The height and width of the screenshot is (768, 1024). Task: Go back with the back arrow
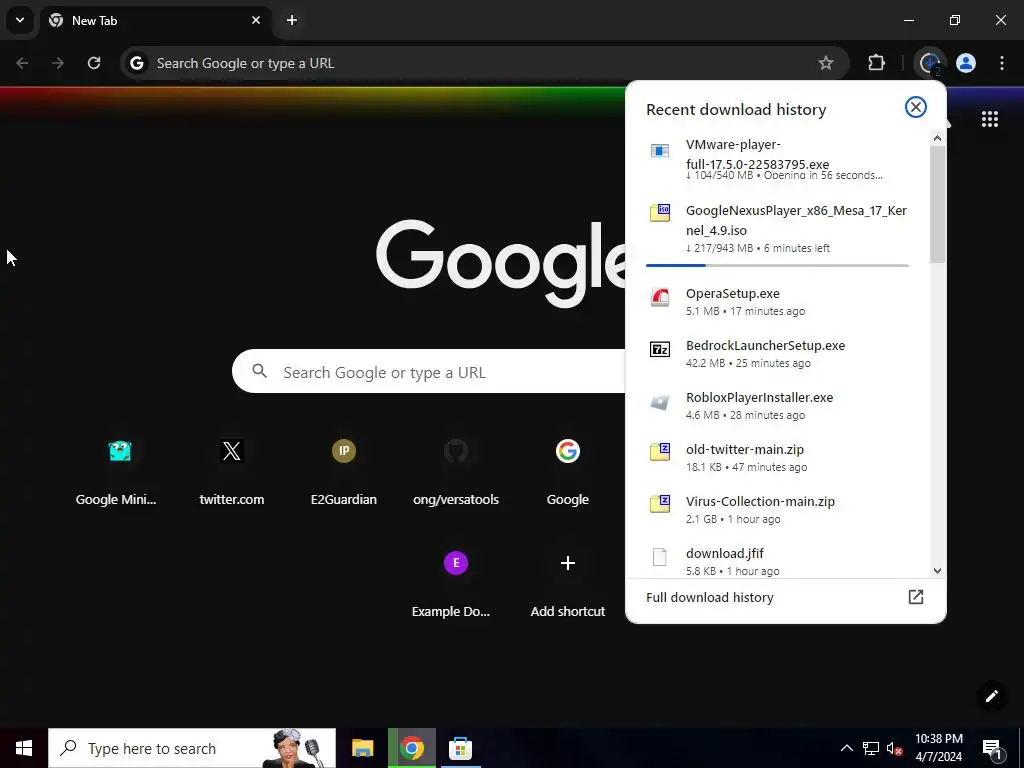point(22,63)
